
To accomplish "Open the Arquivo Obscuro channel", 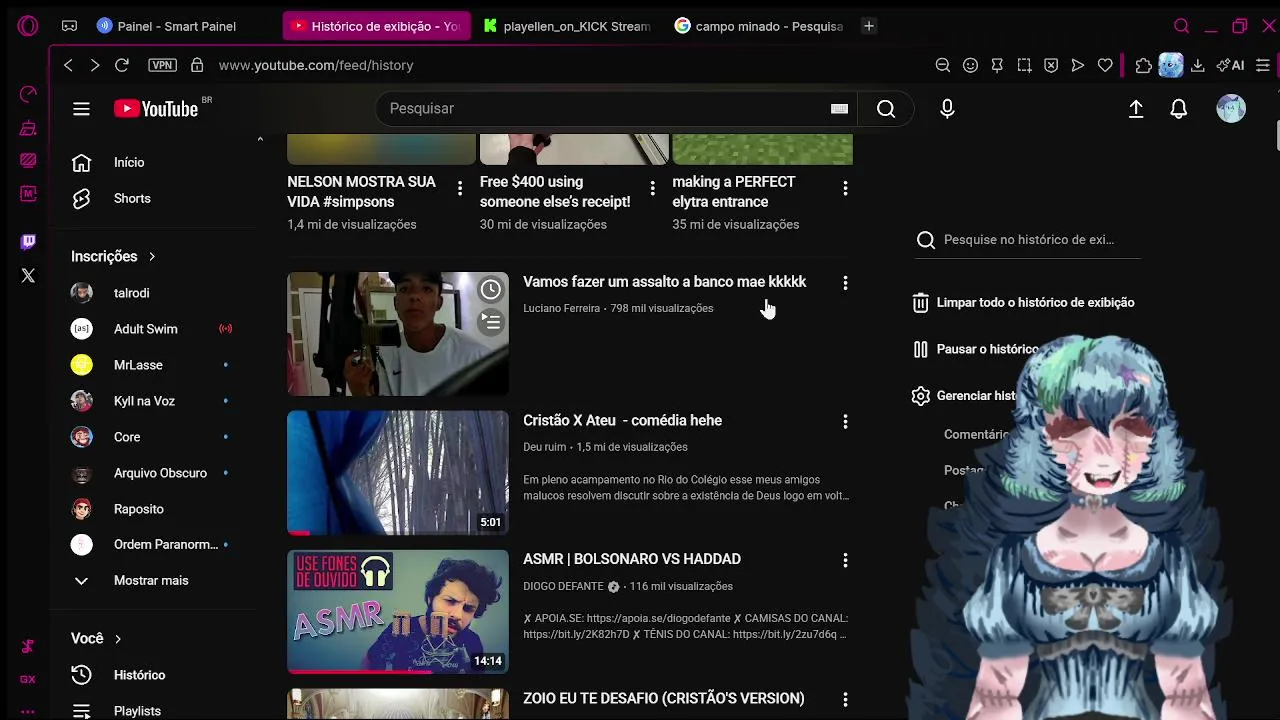I will [x=158, y=473].
